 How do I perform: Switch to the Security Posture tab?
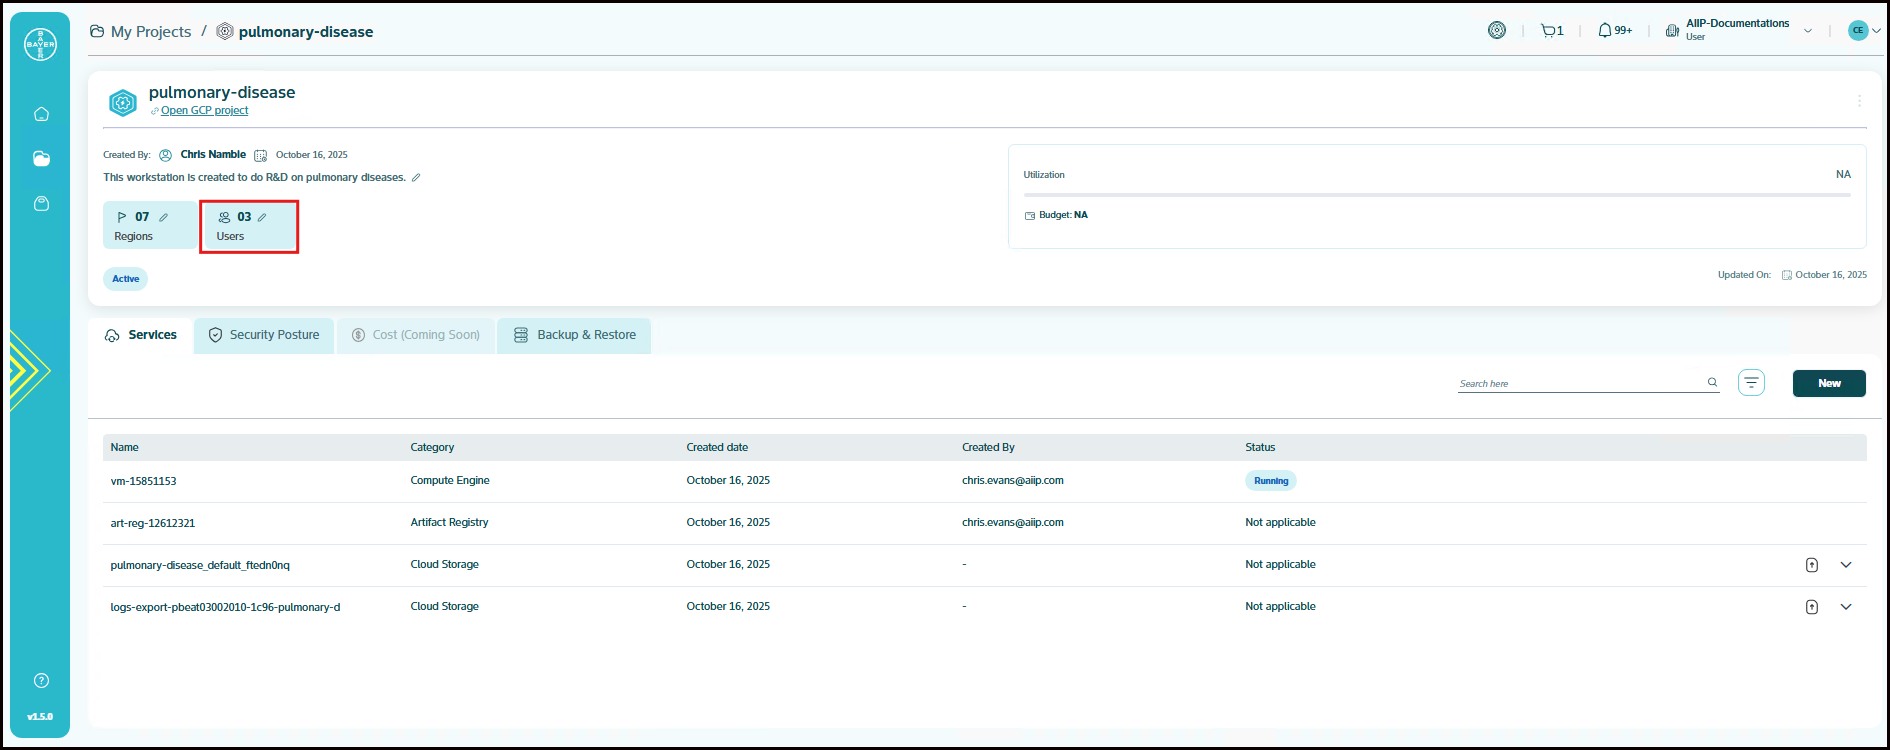coord(264,335)
